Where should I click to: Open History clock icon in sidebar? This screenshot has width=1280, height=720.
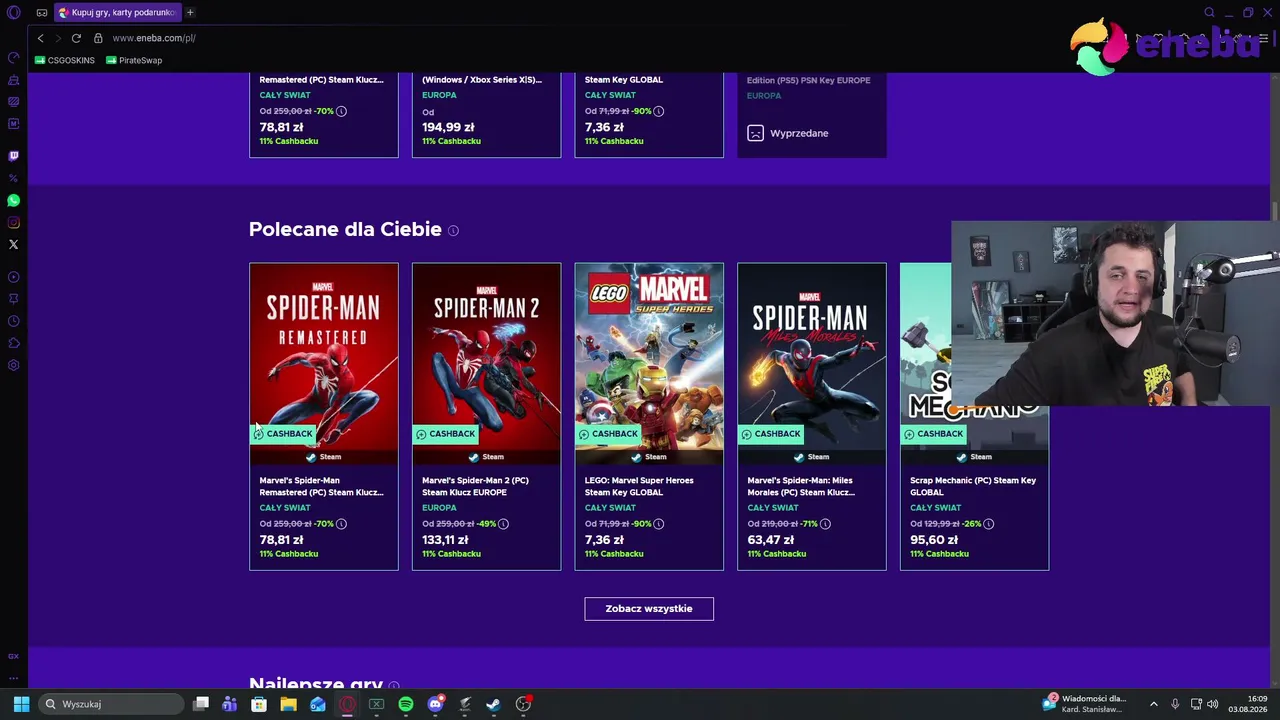pos(14,321)
